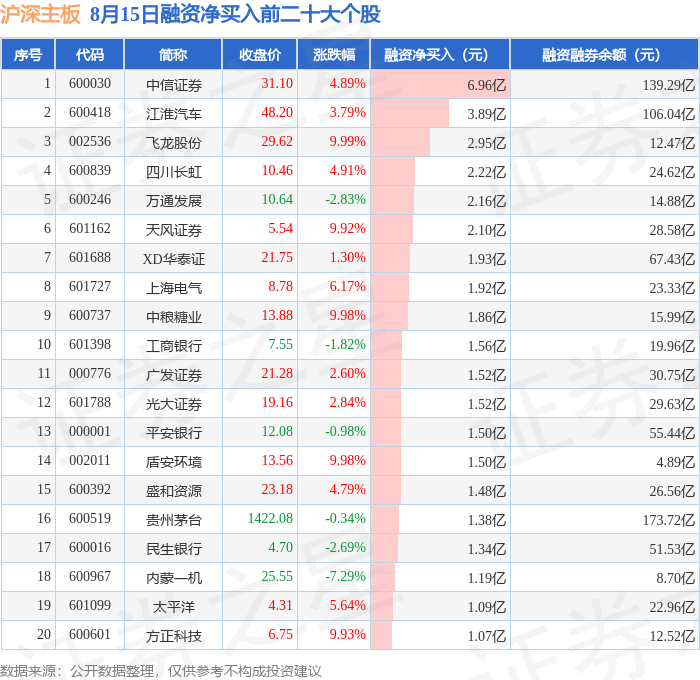Click balance value 173.72亿
This screenshot has width=700, height=680.
click(x=669, y=520)
